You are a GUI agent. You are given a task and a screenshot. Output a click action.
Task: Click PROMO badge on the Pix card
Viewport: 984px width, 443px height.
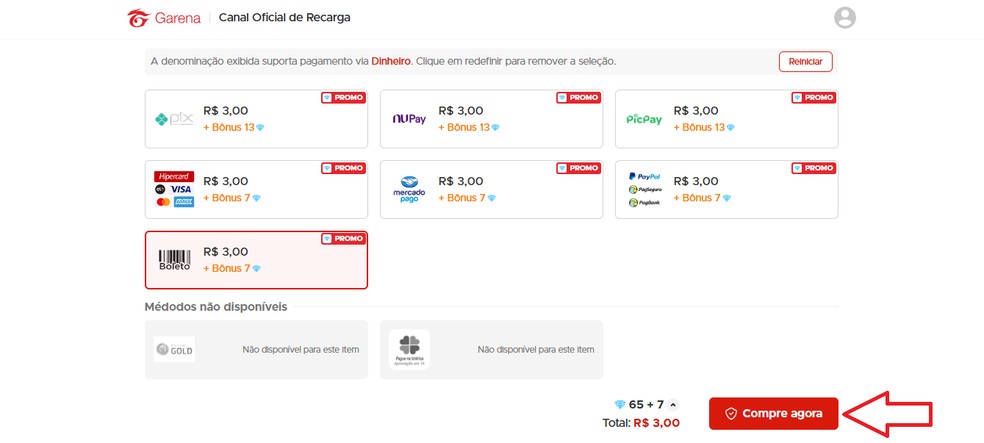point(343,98)
